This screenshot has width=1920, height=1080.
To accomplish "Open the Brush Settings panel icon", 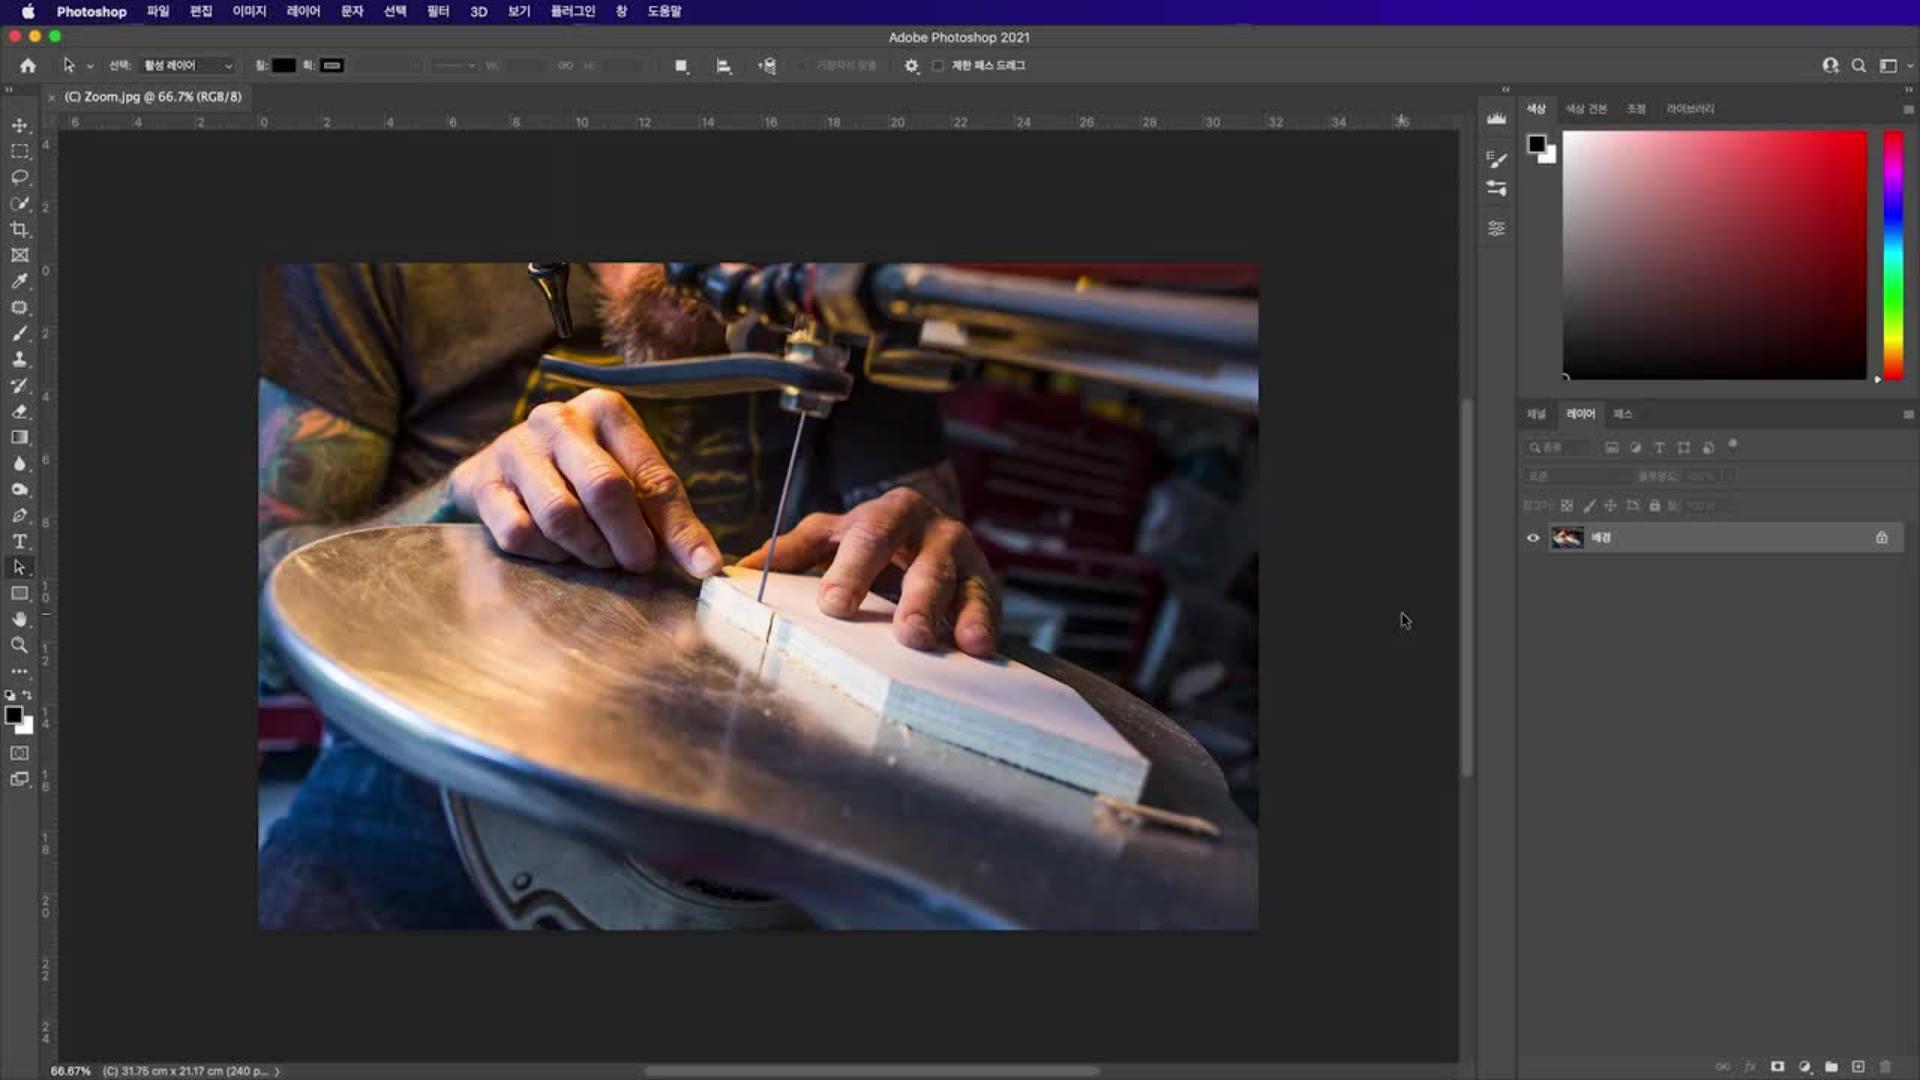I will pos(1496,159).
